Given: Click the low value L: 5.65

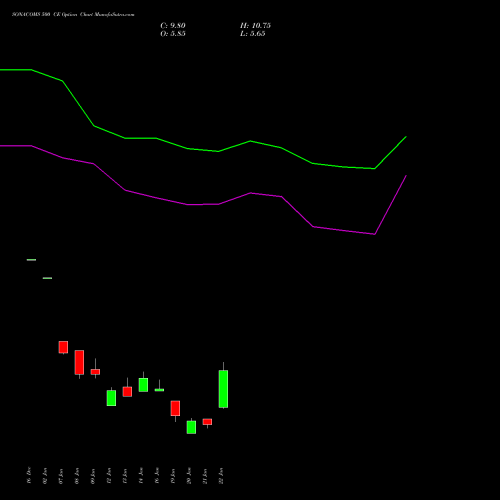Looking at the screenshot, I should pyautogui.click(x=253, y=34).
